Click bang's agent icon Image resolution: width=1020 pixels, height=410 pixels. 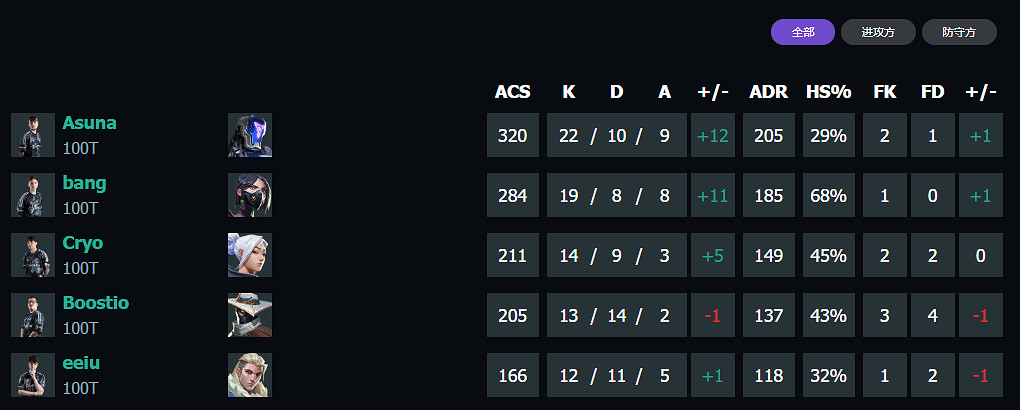[250, 195]
